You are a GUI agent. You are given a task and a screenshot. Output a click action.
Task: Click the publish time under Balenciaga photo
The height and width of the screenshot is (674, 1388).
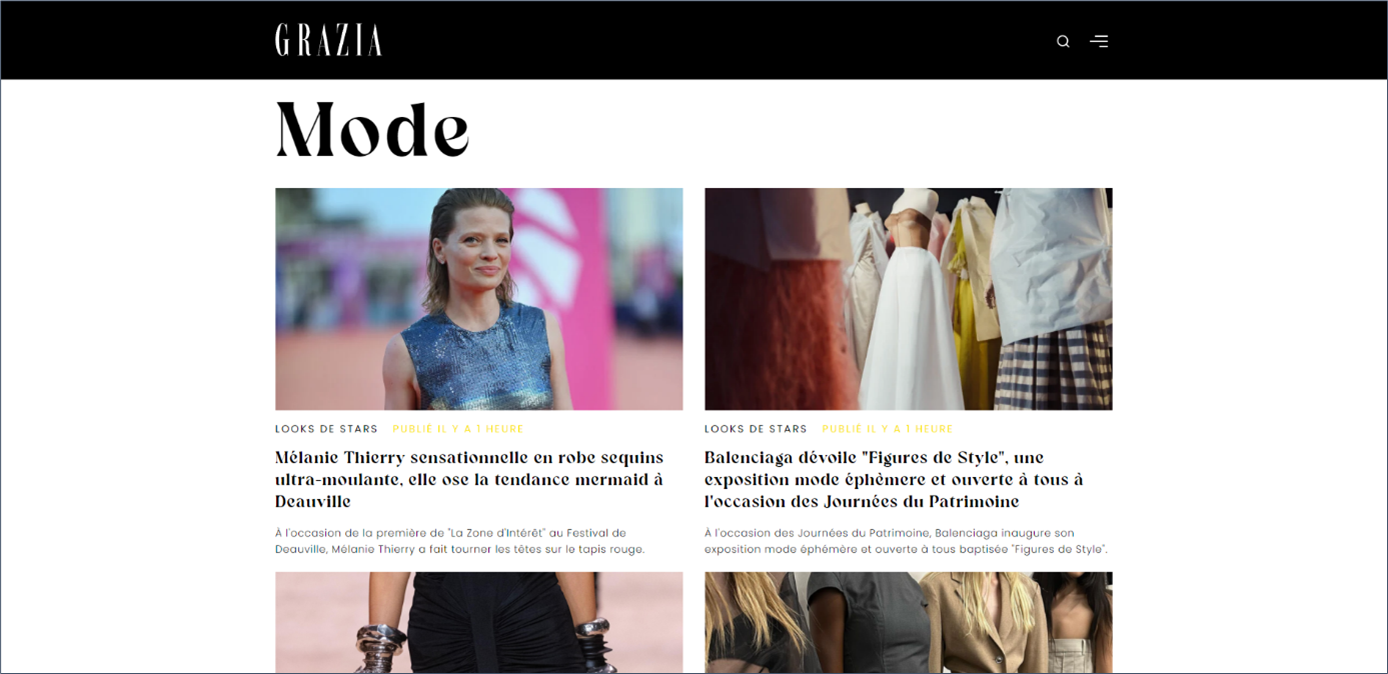887,429
